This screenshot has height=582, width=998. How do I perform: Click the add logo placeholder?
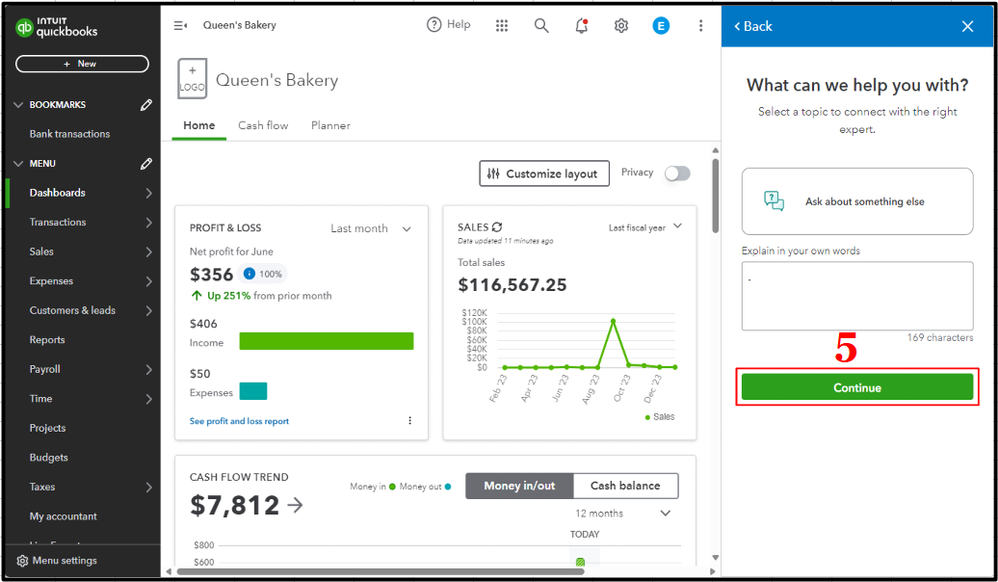[x=192, y=79]
